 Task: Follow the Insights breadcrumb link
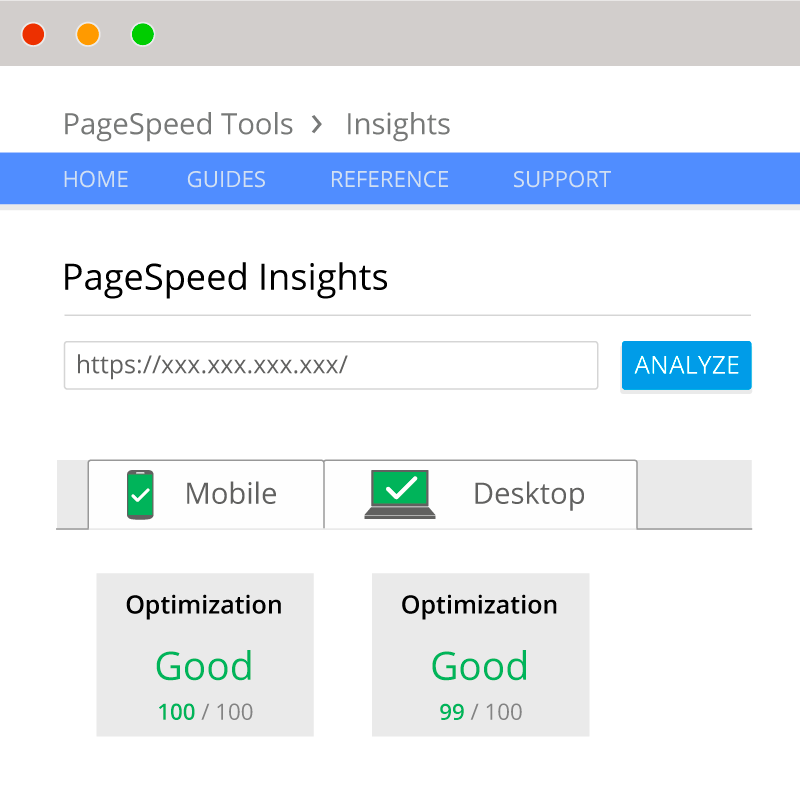[398, 124]
